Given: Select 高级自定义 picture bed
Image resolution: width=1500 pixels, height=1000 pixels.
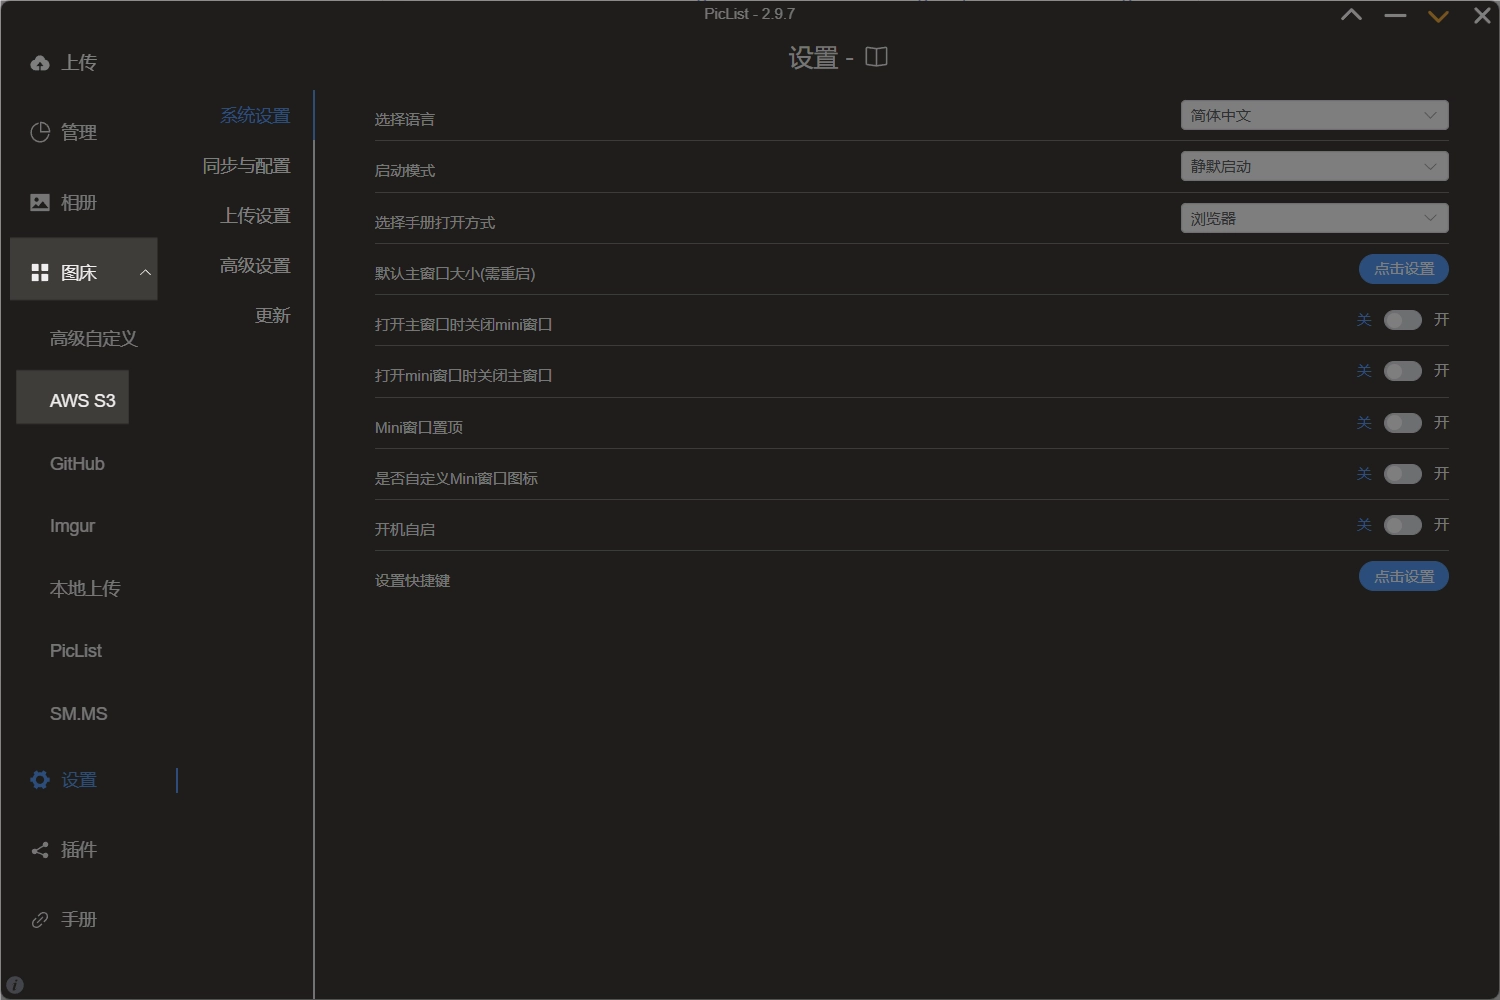Looking at the screenshot, I should pos(94,339).
